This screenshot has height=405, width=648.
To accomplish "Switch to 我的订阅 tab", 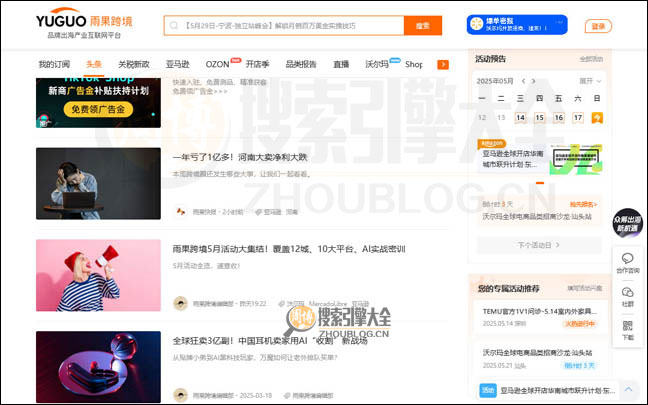I will [54, 64].
